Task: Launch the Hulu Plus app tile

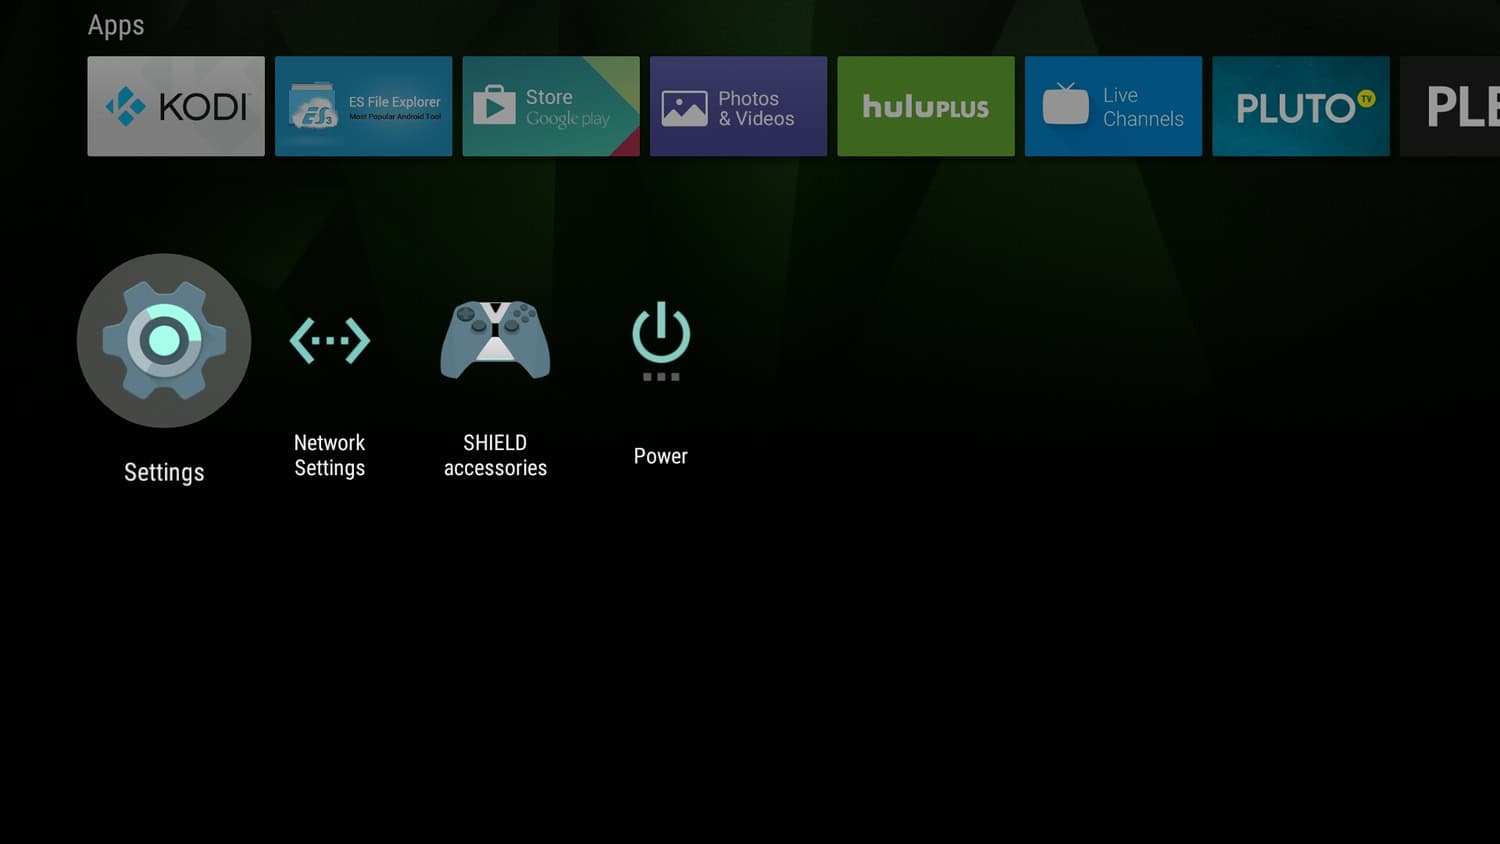Action: 926,106
